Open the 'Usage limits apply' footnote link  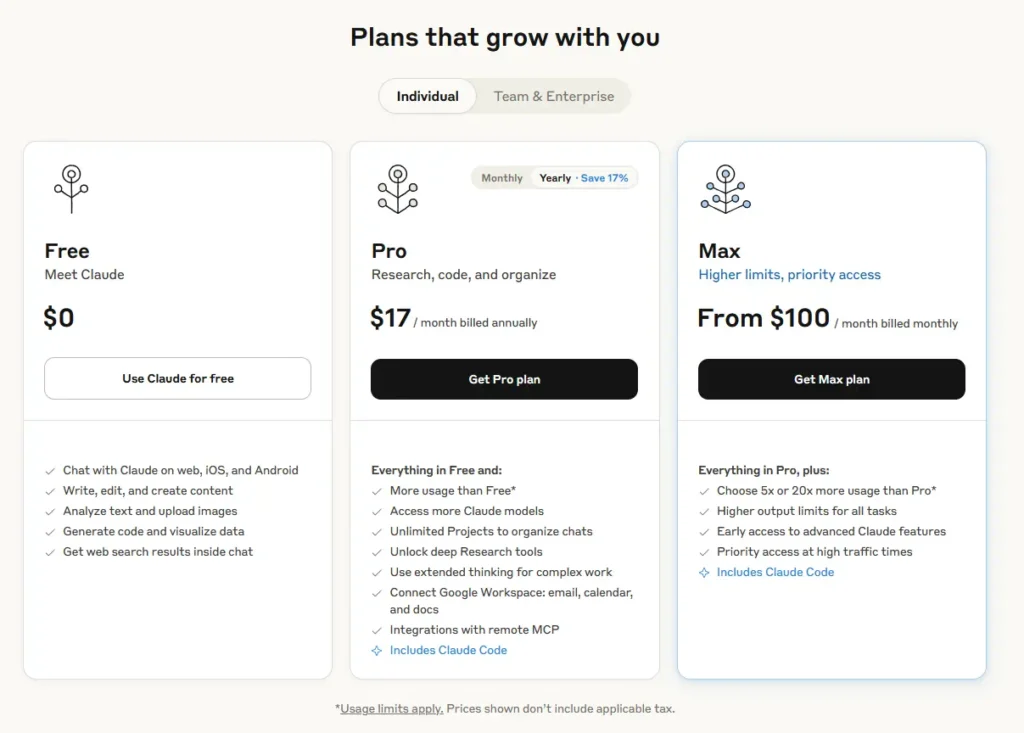pos(391,709)
